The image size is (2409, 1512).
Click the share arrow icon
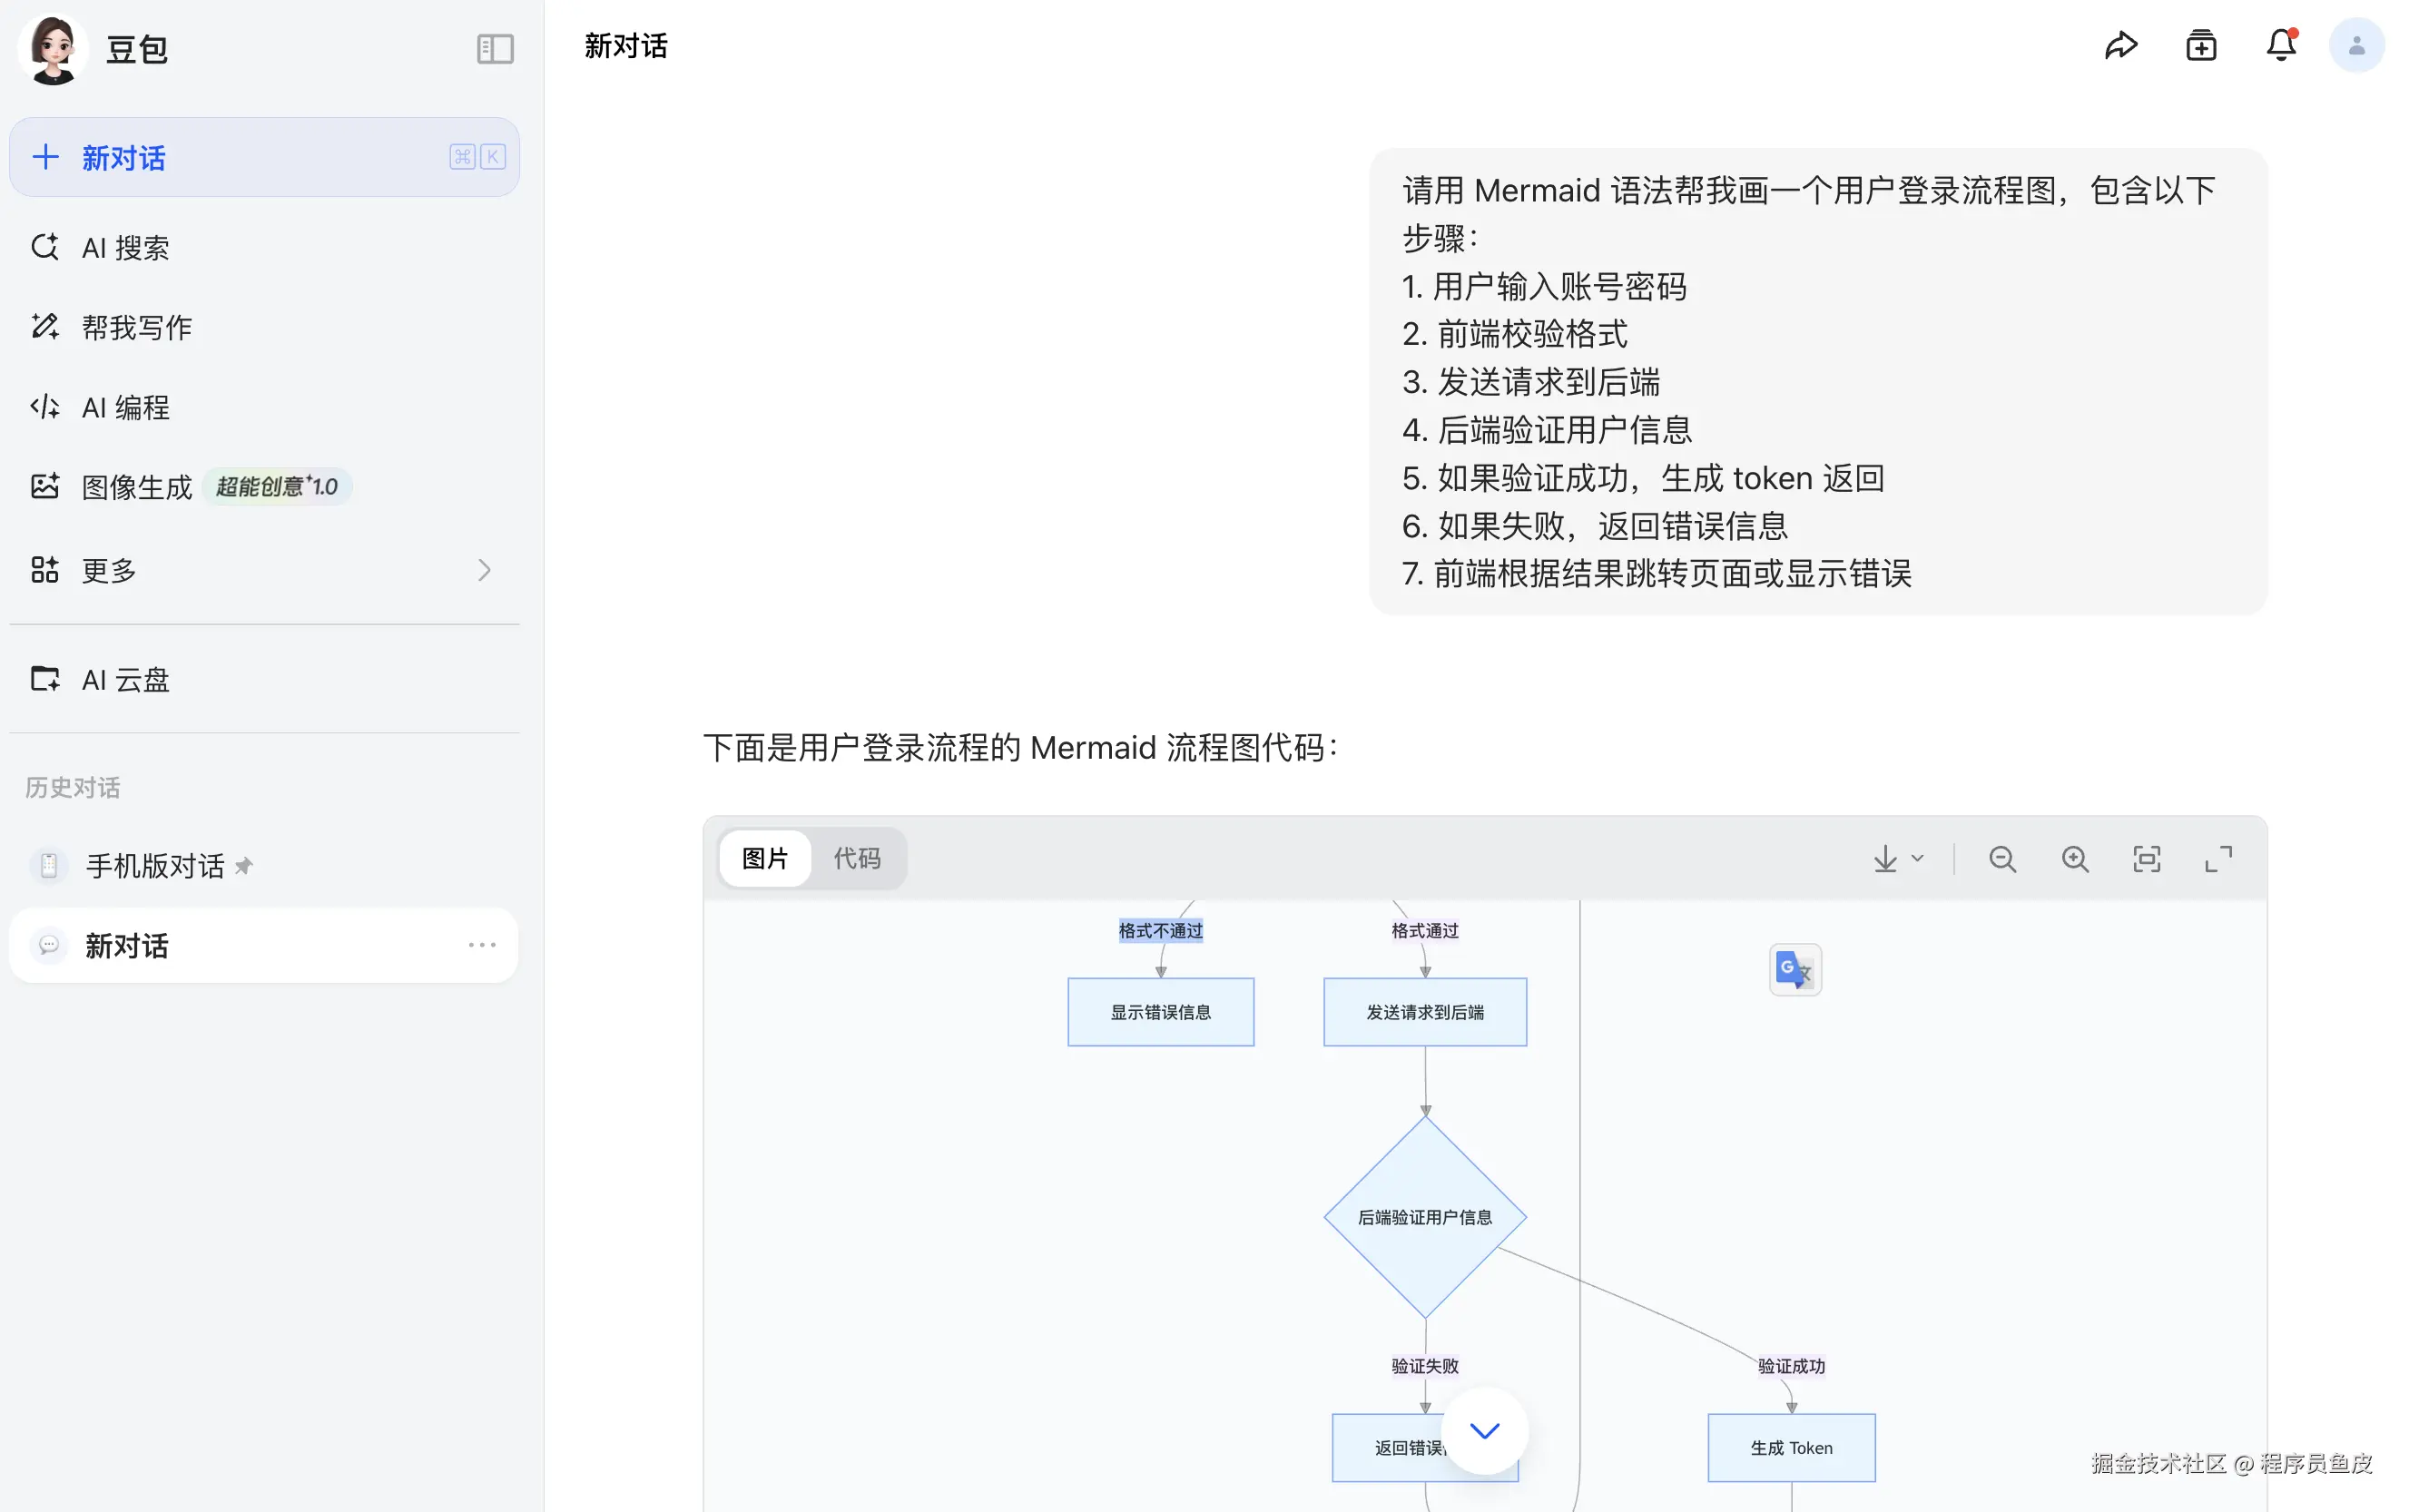[x=2120, y=46]
